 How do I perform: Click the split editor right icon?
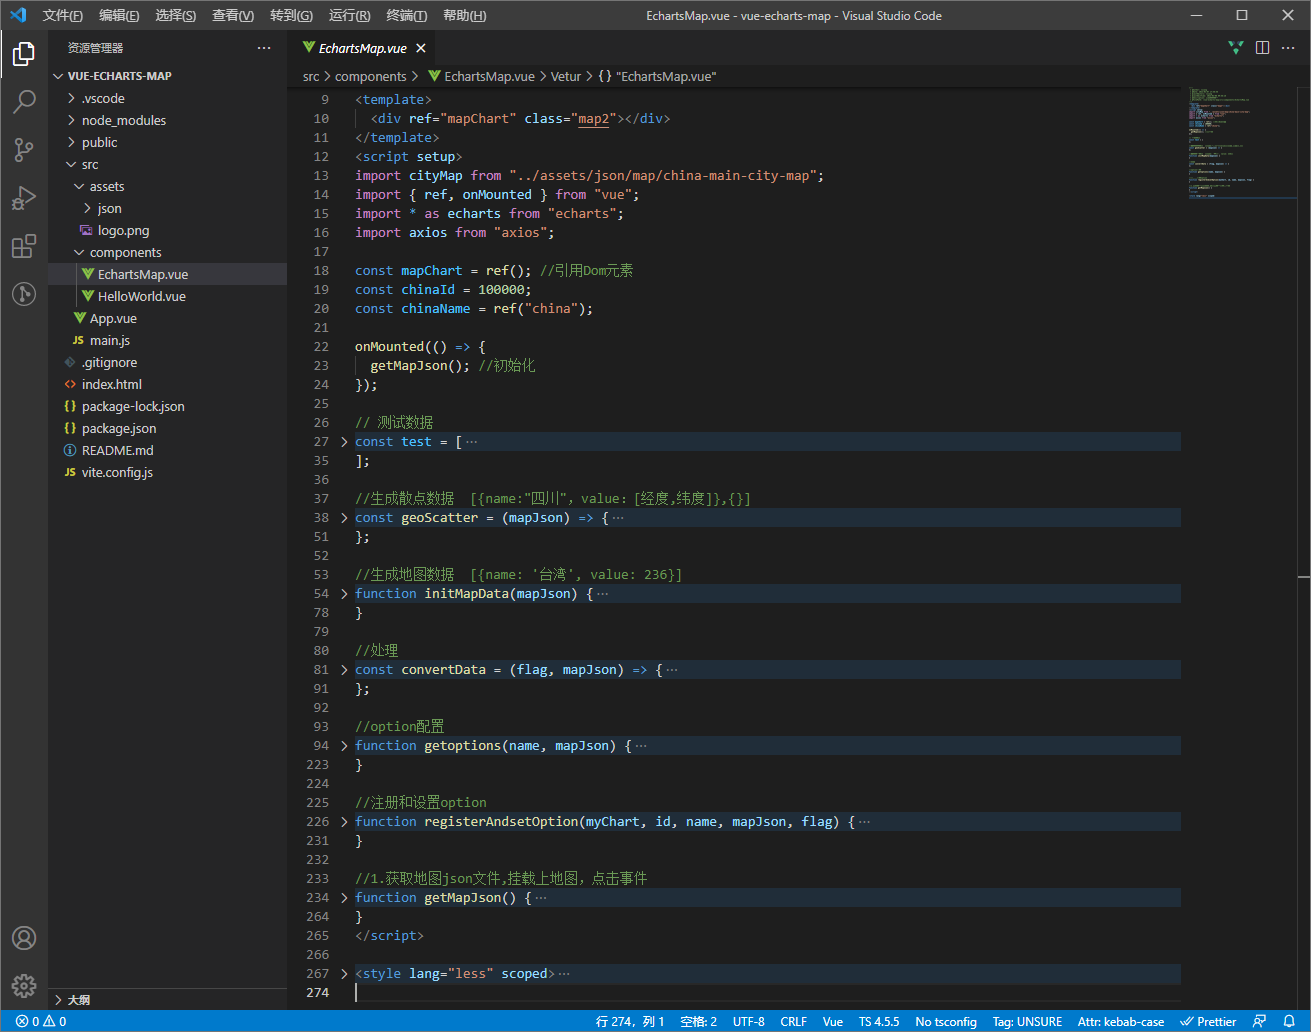point(1262,48)
